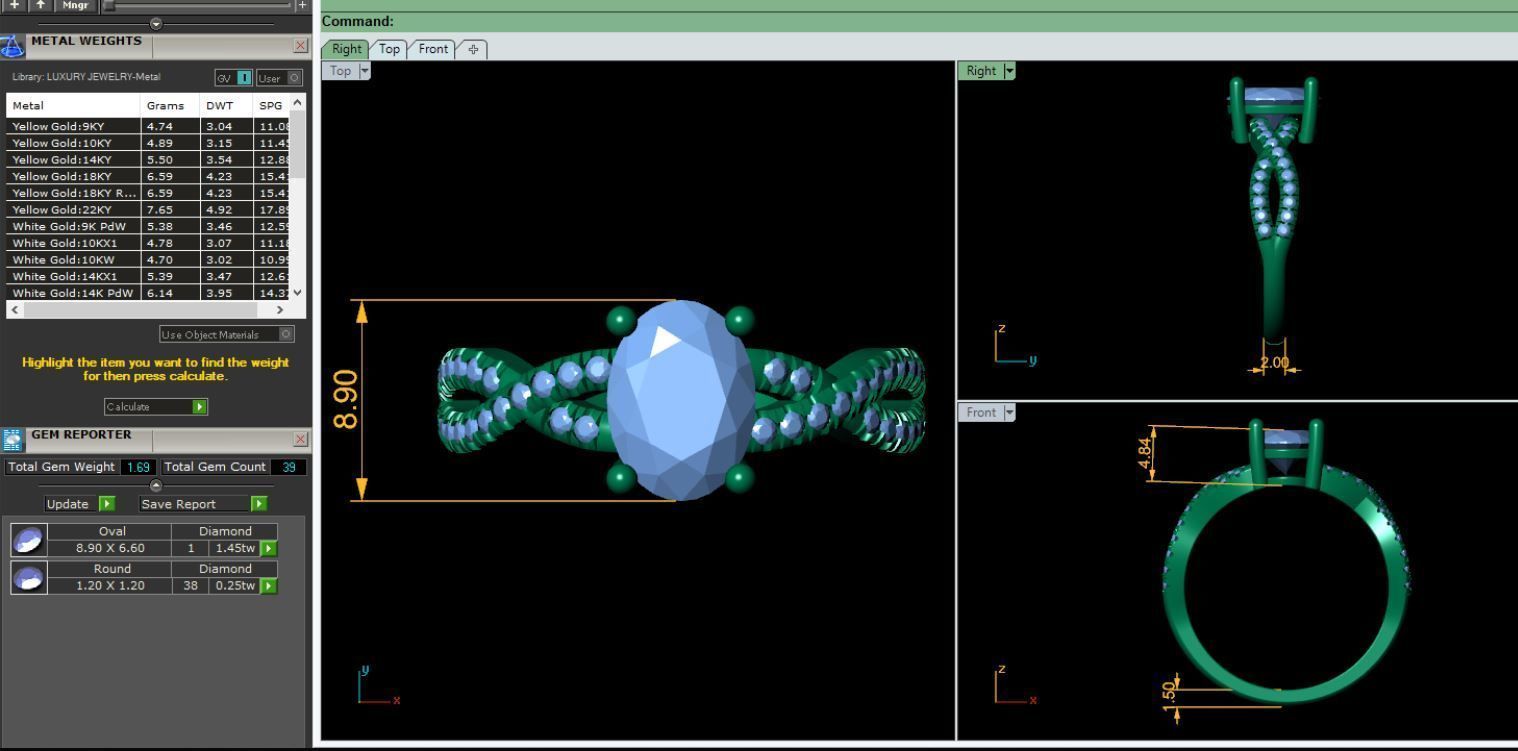The width and height of the screenshot is (1518, 751).
Task: Click the plus icon at slider's right end
Action: (302, 5)
